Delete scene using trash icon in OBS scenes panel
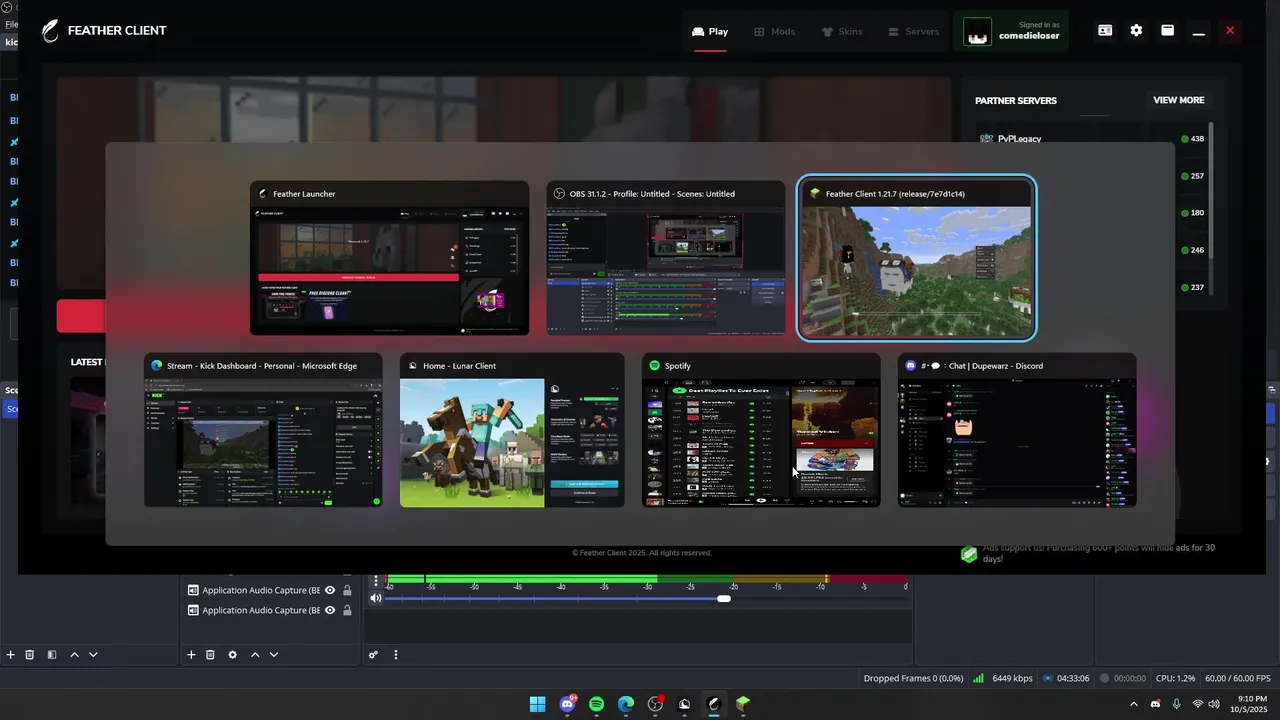 (x=30, y=655)
